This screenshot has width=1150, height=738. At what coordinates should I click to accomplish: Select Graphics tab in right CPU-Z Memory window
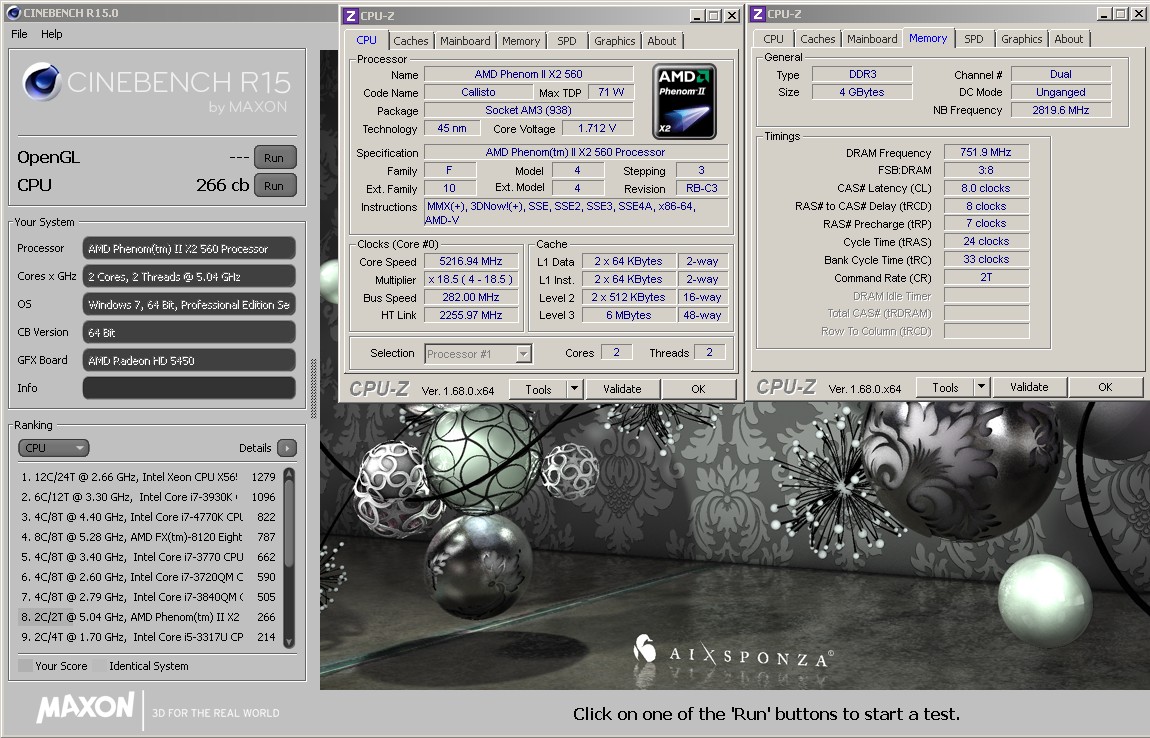pos(1022,39)
